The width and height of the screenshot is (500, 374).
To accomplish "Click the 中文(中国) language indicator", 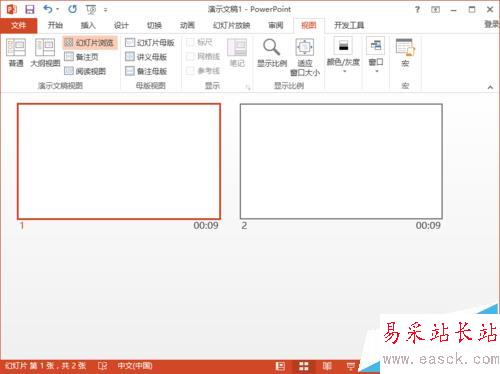I will click(135, 366).
